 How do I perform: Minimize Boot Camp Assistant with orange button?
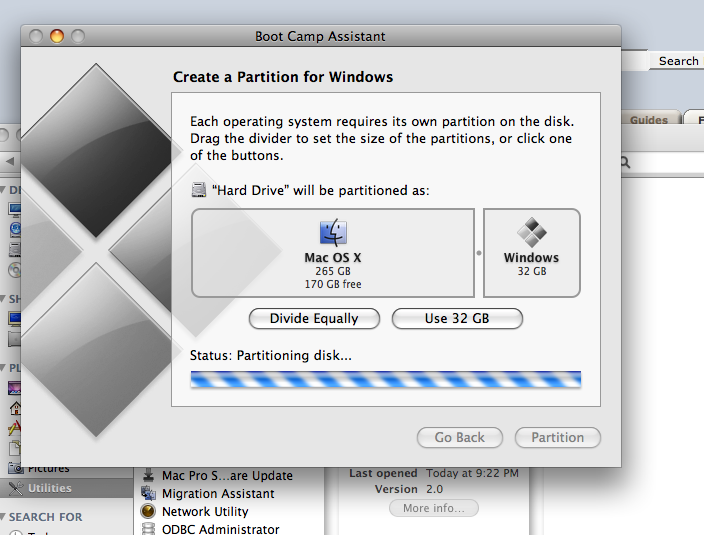point(57,36)
